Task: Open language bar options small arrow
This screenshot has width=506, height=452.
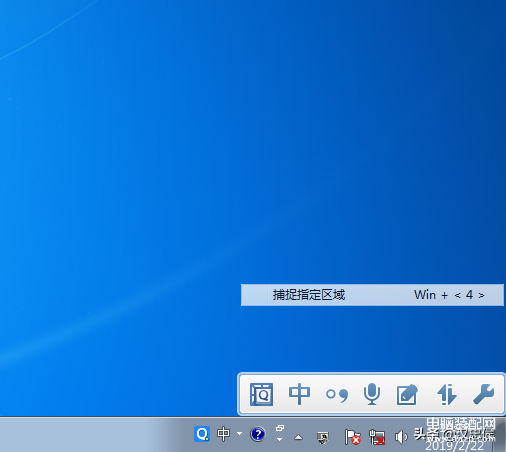Action: [280, 440]
